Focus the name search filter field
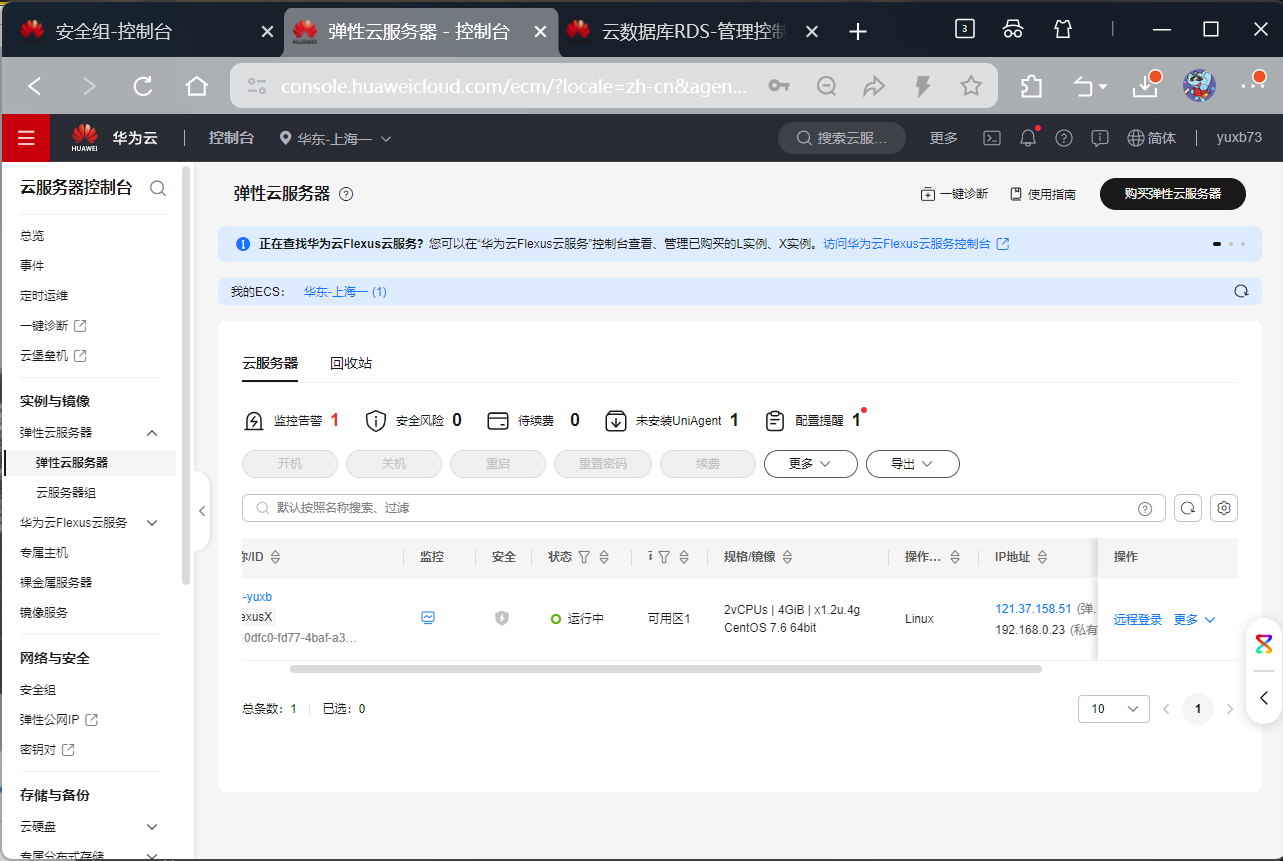Image resolution: width=1283 pixels, height=861 pixels. (x=704, y=508)
